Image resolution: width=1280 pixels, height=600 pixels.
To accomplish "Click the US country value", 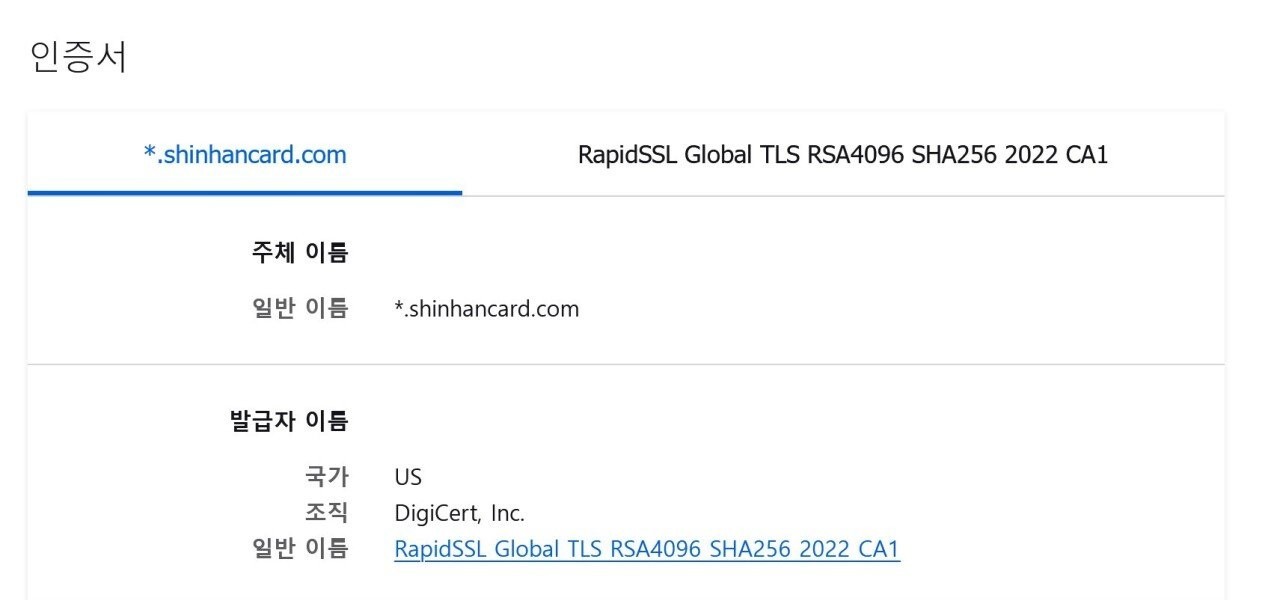I will coord(408,477).
